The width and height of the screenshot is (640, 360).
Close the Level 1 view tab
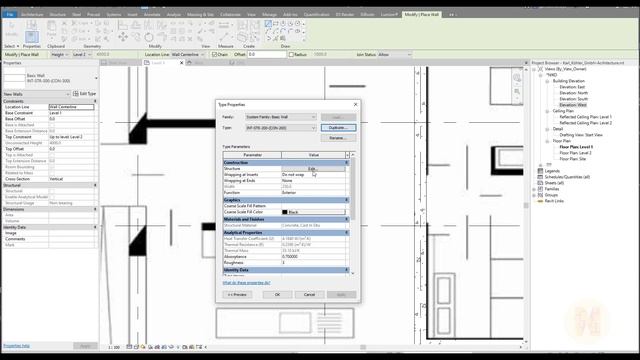point(182,63)
